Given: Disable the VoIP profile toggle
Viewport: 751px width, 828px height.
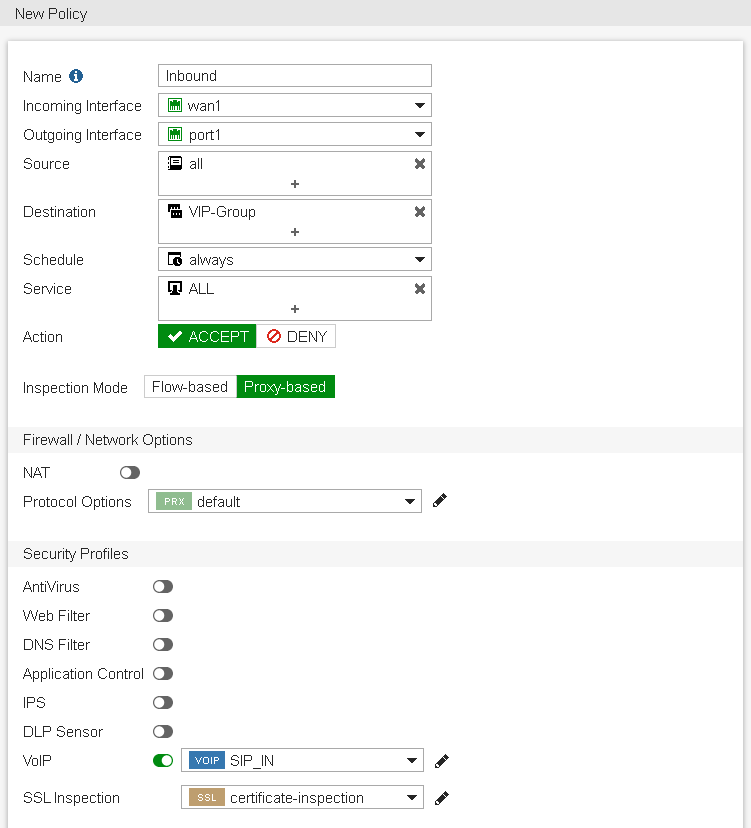Looking at the screenshot, I should (x=162, y=760).
